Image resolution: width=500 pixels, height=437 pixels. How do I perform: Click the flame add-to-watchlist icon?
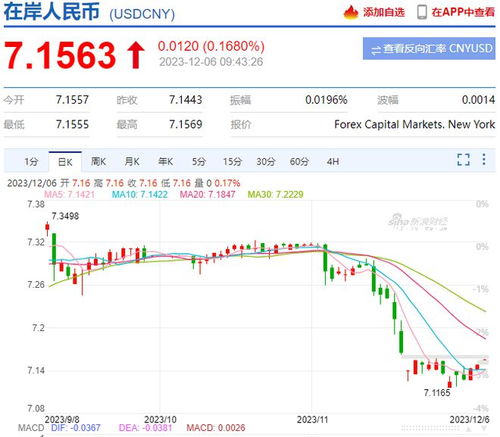click(351, 12)
